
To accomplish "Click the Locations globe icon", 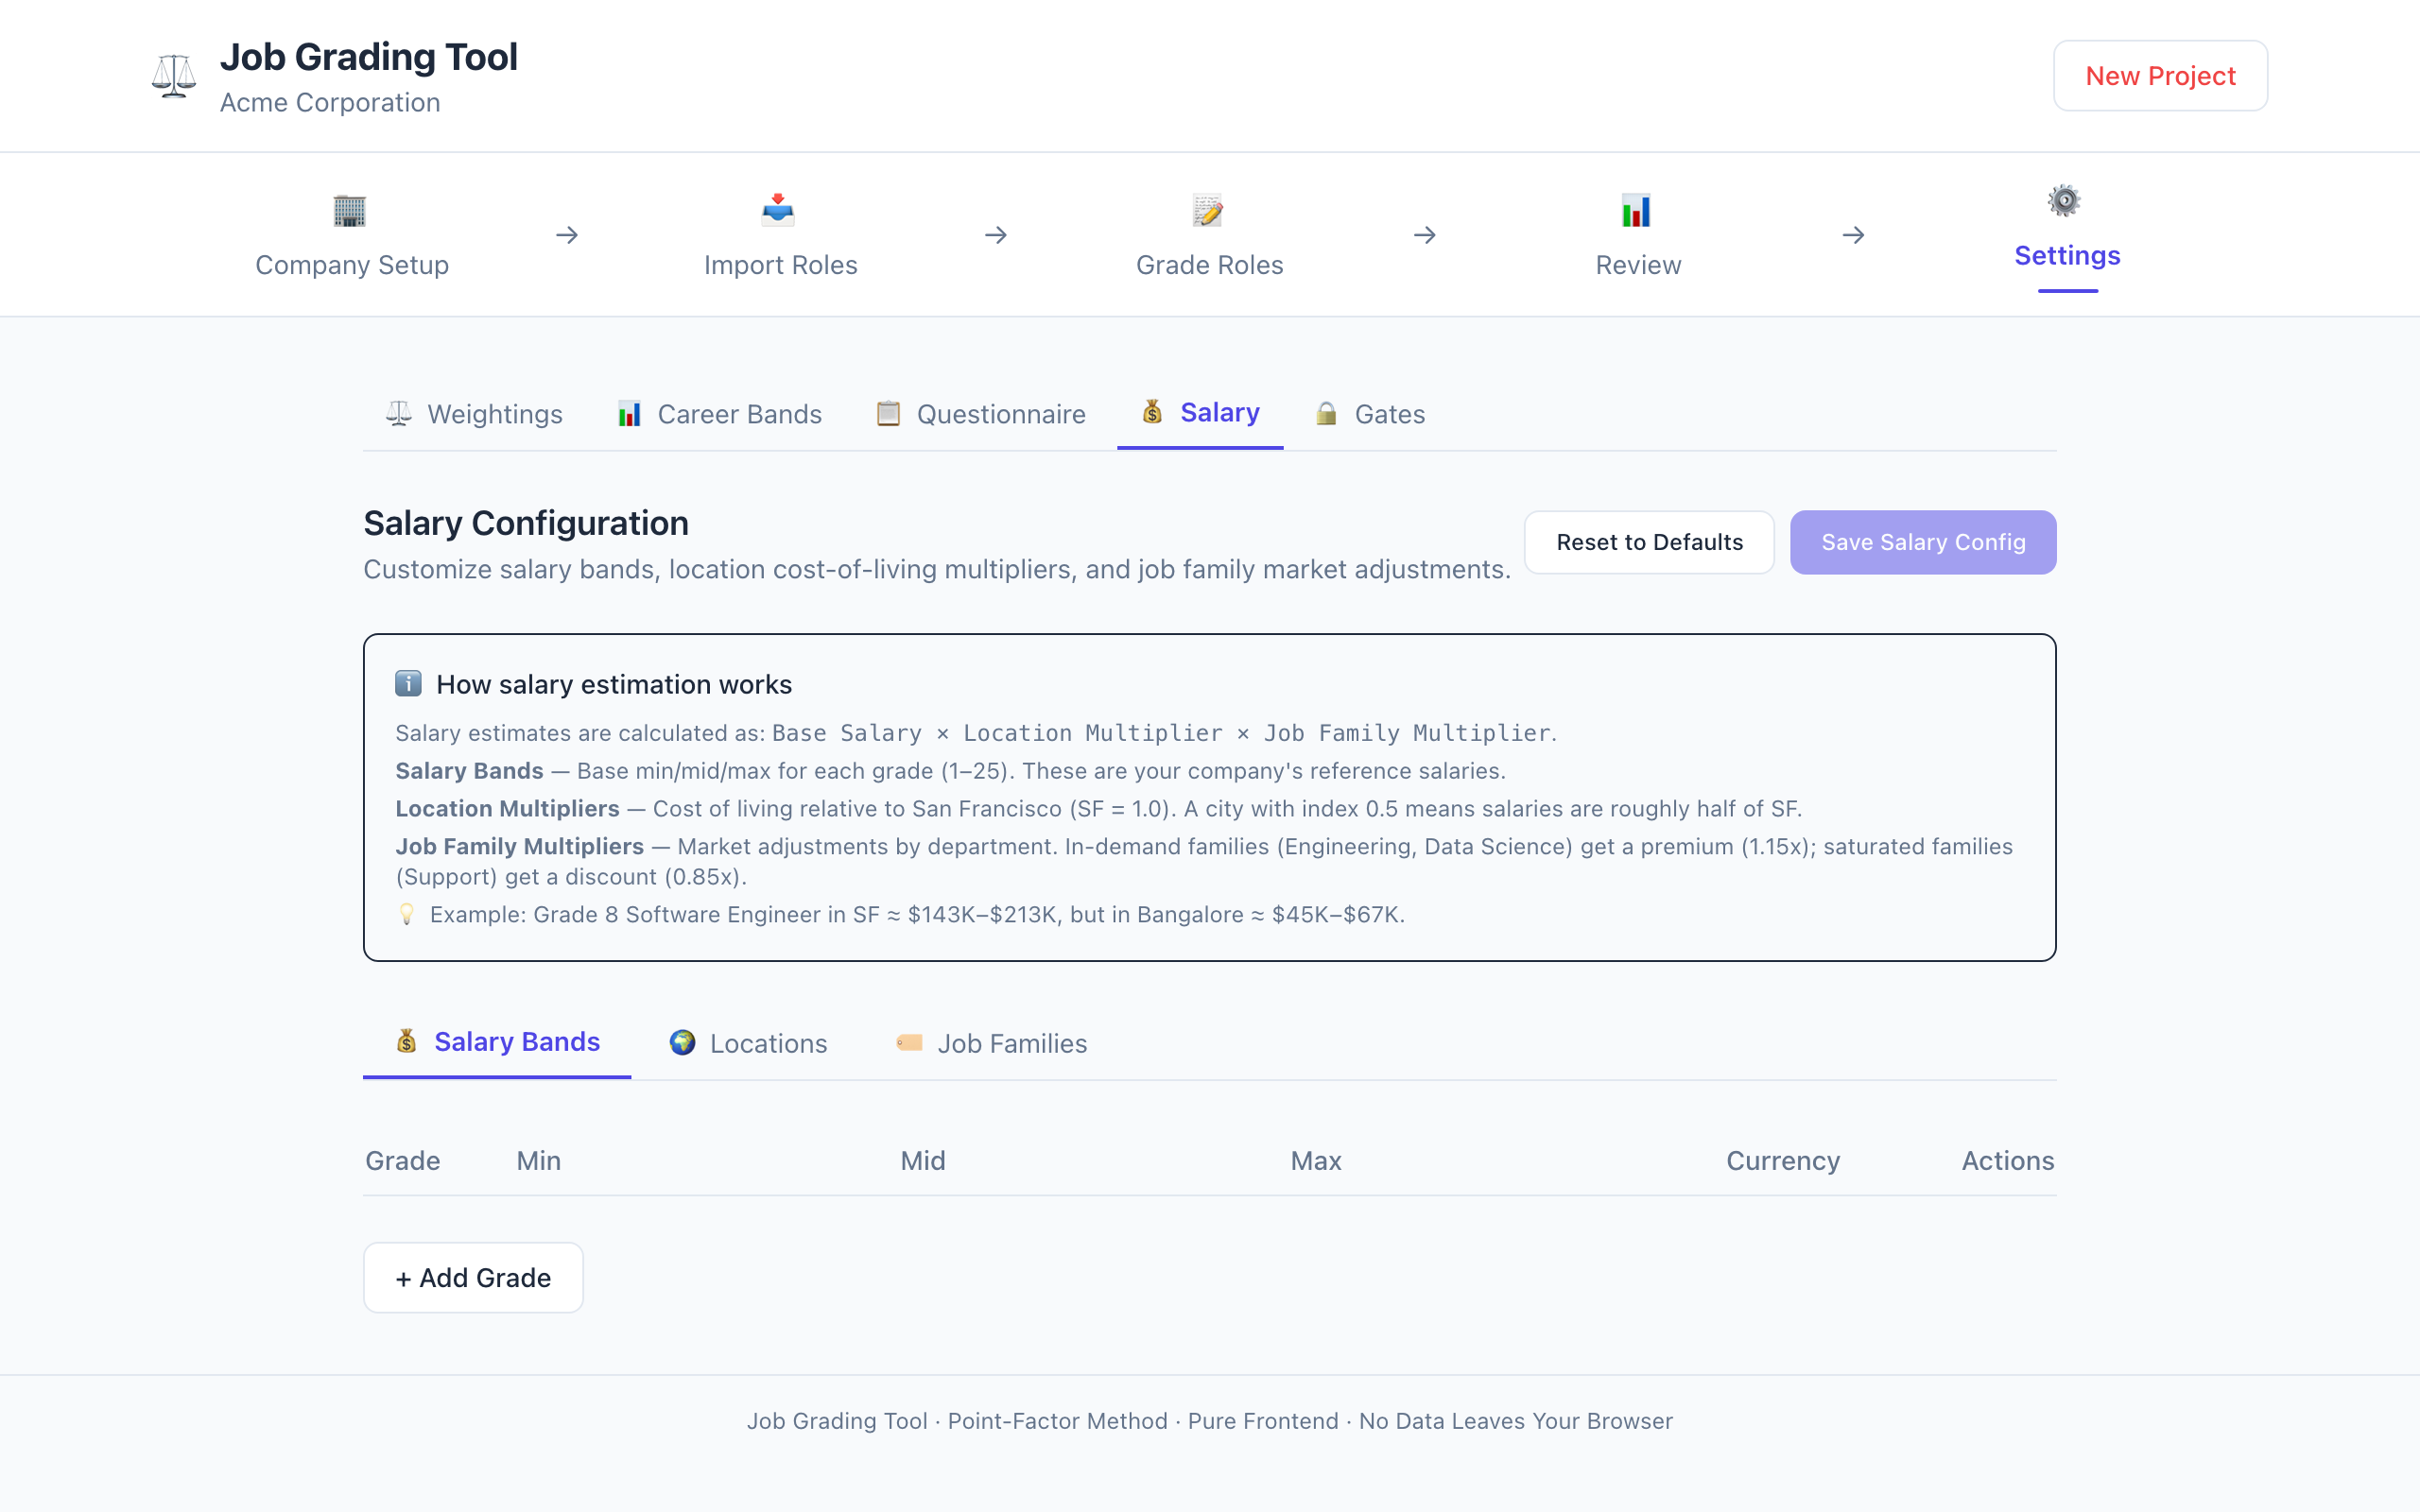I will tap(682, 1042).
